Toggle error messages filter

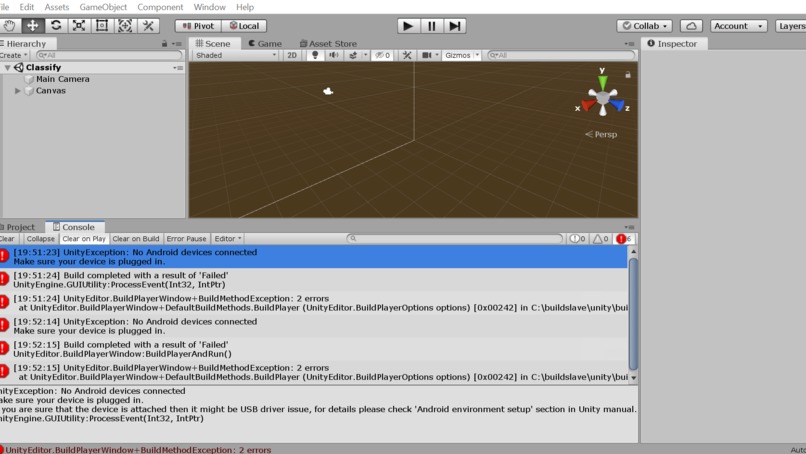pyautogui.click(x=624, y=239)
